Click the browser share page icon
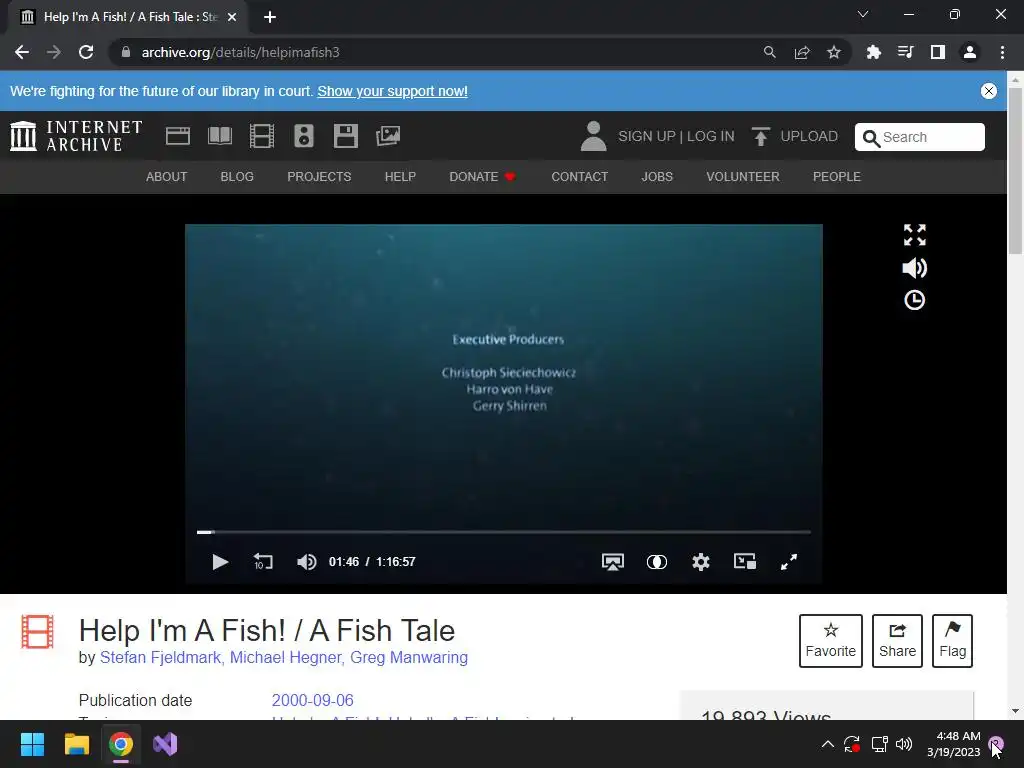The width and height of the screenshot is (1024, 768). click(801, 52)
